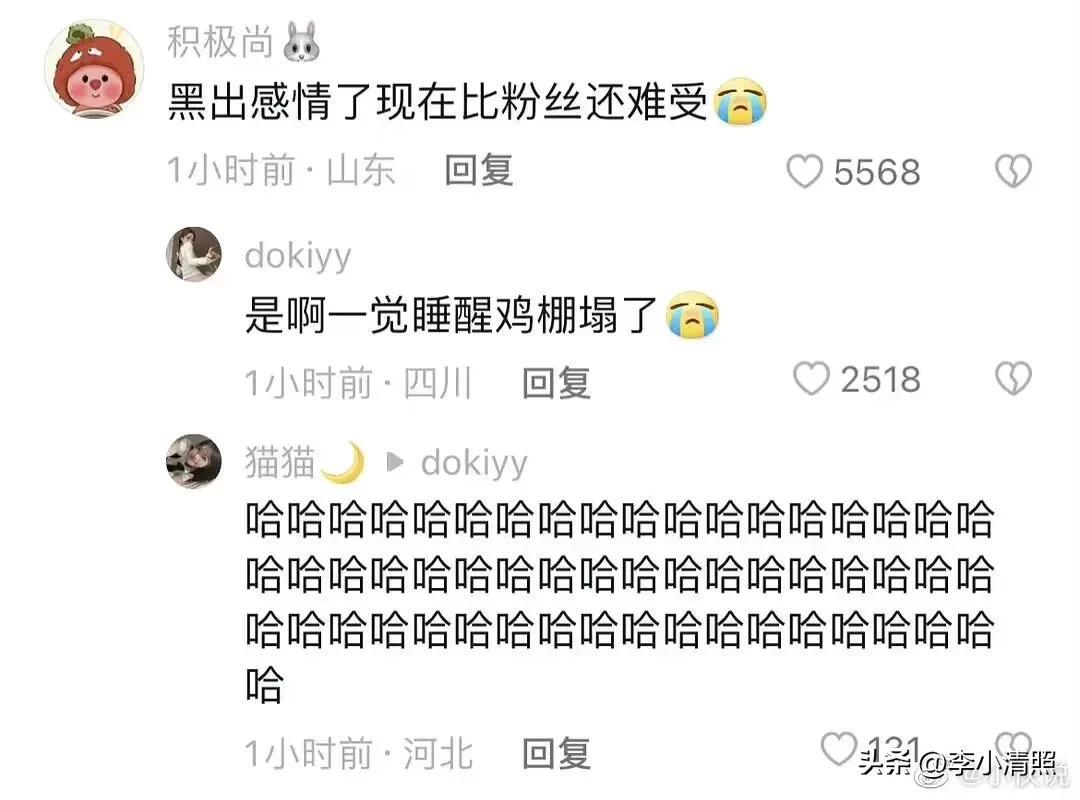Open 猫猫's profile picture

[x=194, y=462]
